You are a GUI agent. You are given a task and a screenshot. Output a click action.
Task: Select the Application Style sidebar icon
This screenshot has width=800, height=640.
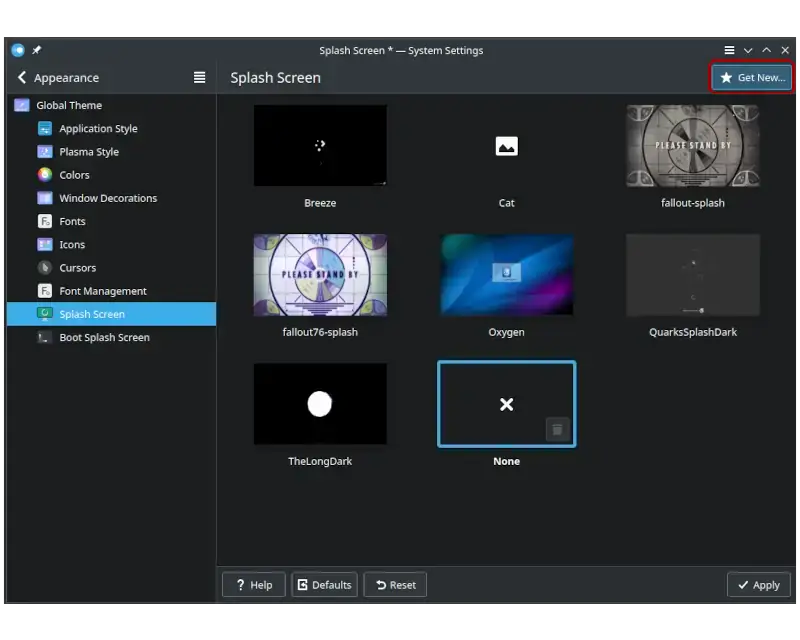point(45,129)
